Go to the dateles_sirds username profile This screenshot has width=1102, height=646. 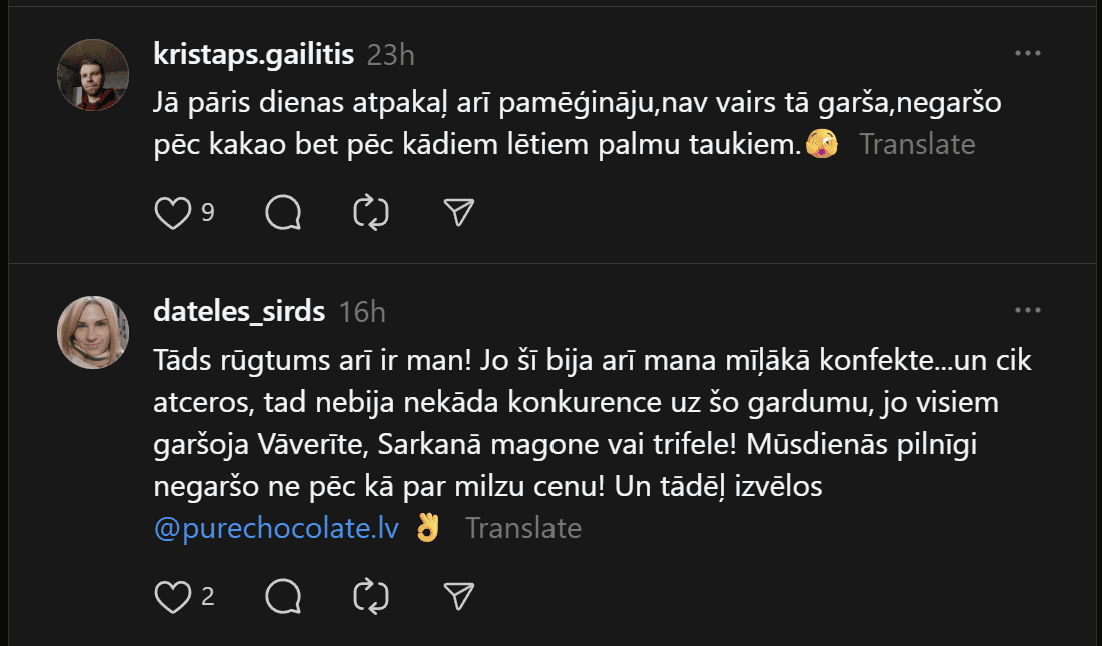tap(240, 311)
